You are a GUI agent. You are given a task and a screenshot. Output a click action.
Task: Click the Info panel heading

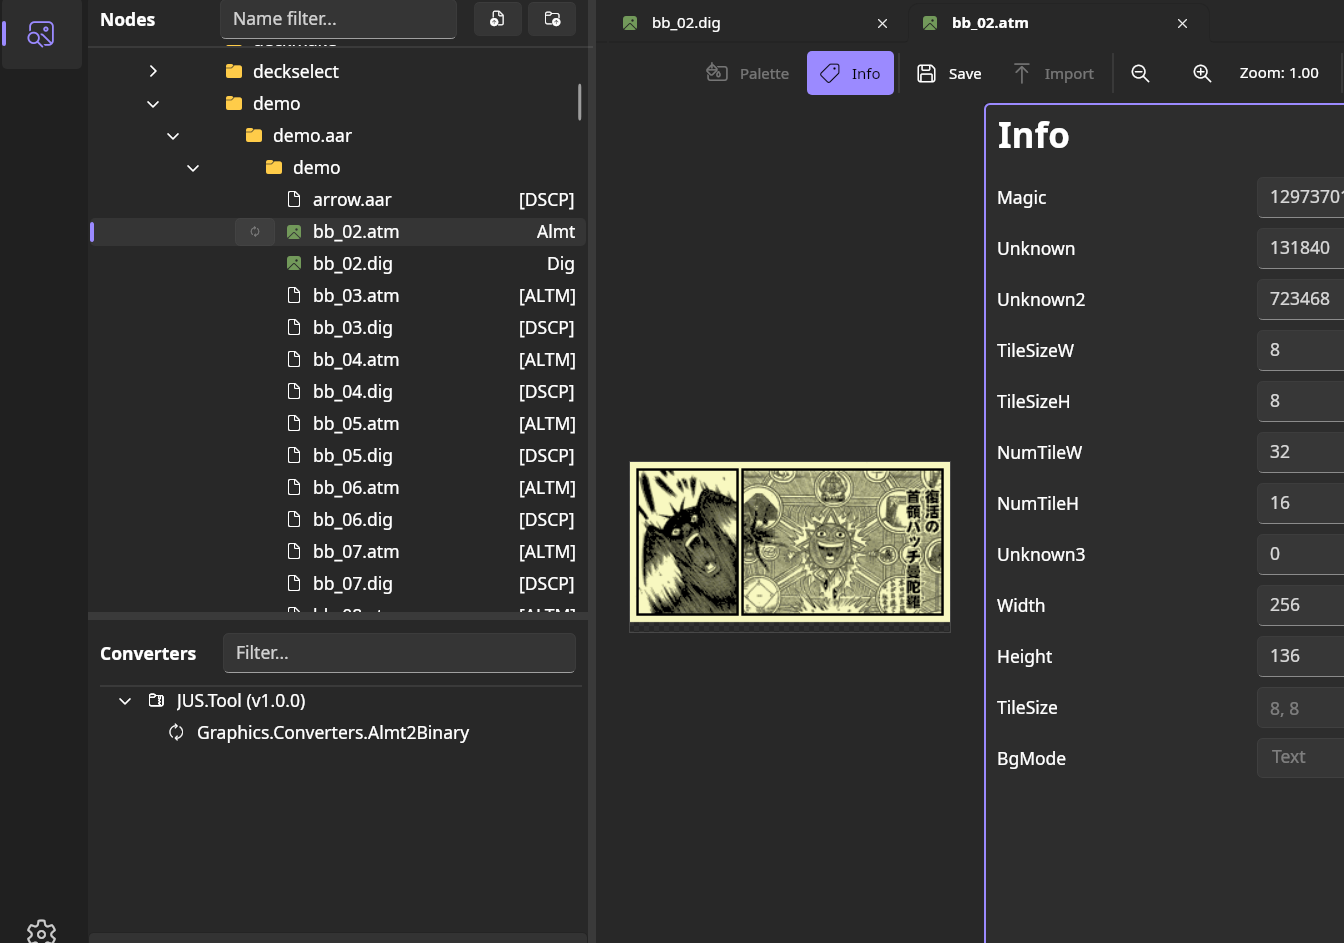pos(1033,135)
